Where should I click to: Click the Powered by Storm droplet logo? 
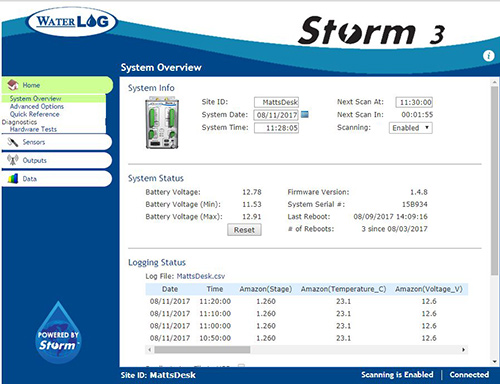coord(58,332)
